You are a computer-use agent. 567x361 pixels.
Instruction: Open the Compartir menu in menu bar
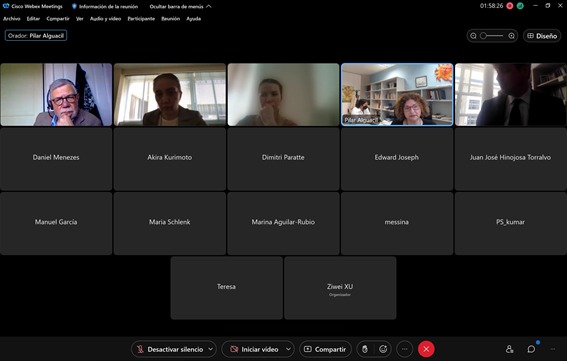tap(58, 19)
